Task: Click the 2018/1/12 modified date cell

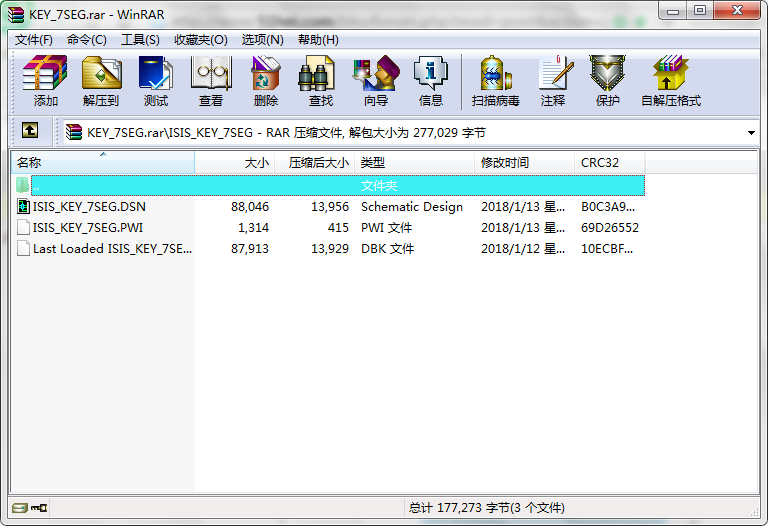Action: (523, 249)
